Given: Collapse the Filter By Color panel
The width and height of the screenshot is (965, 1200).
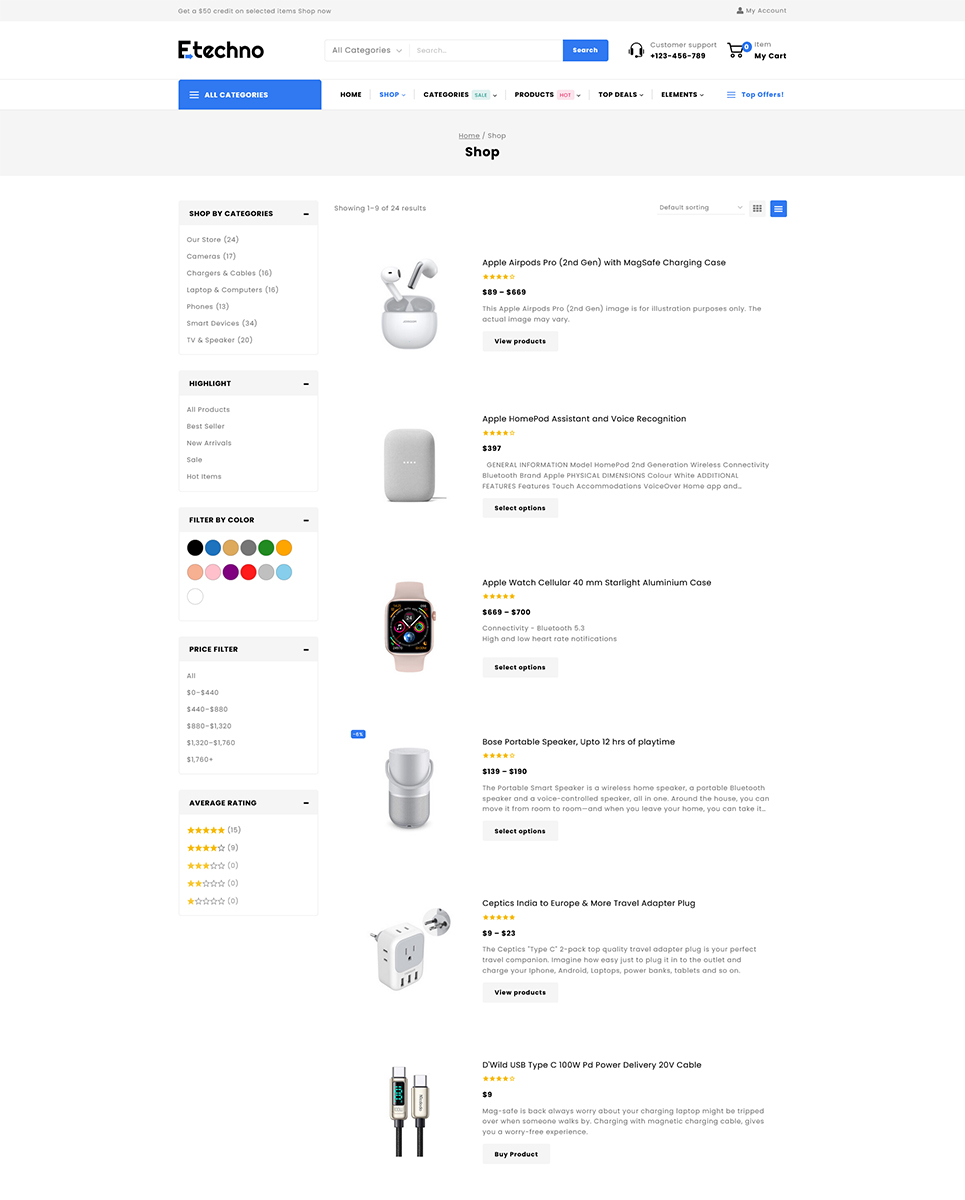Looking at the screenshot, I should coord(306,520).
